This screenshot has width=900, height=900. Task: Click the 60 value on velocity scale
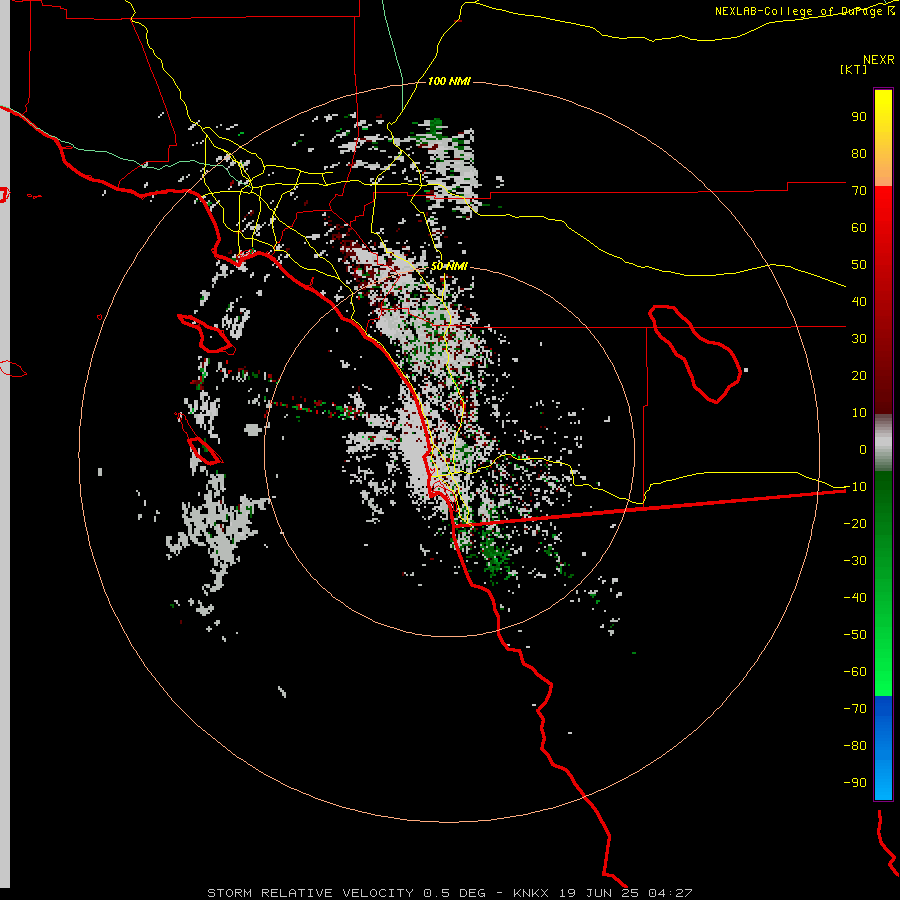(859, 228)
